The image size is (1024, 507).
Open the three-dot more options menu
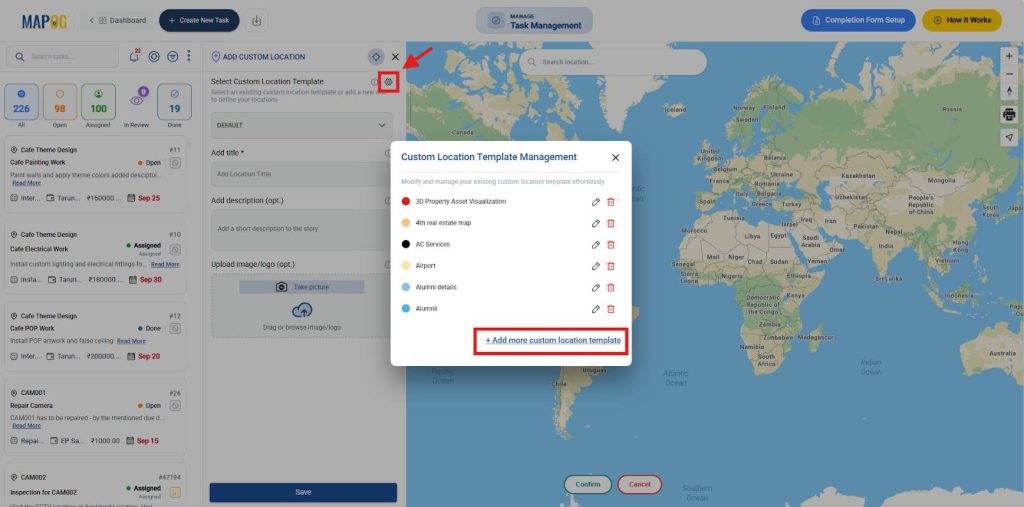tap(189, 56)
